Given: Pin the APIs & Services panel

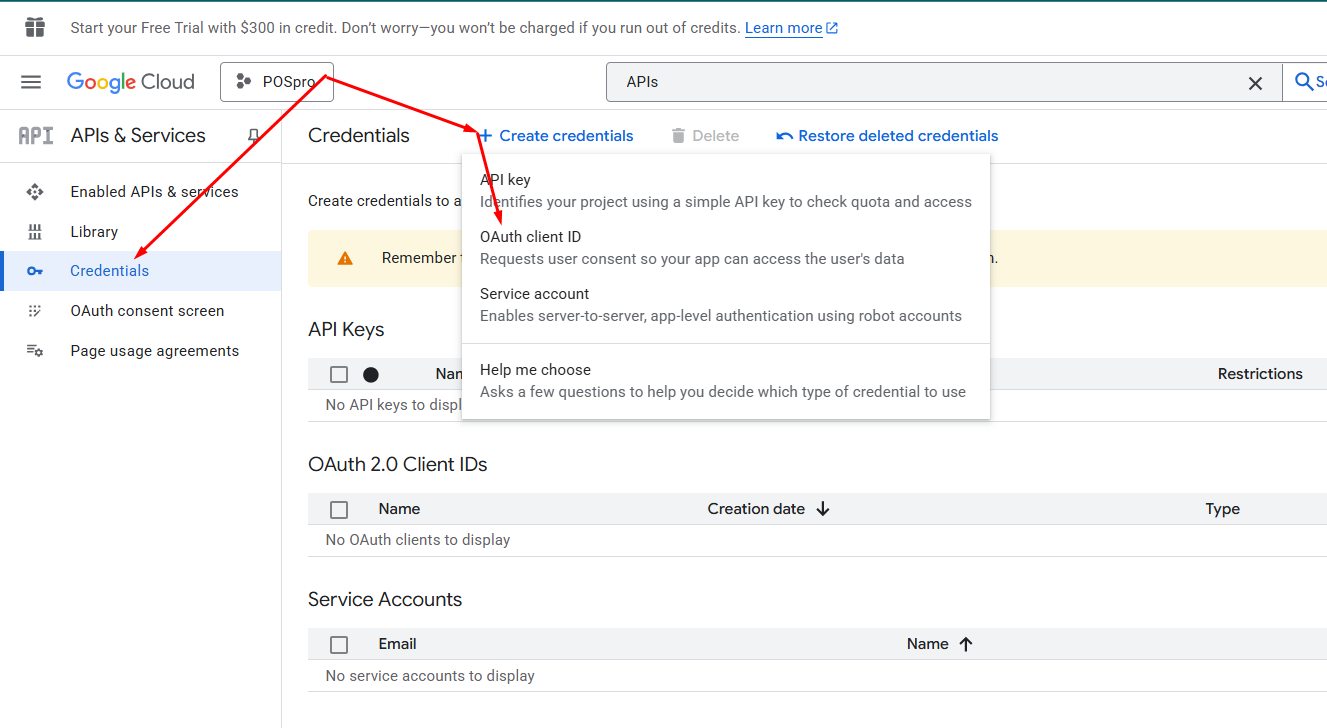Looking at the screenshot, I should [254, 136].
